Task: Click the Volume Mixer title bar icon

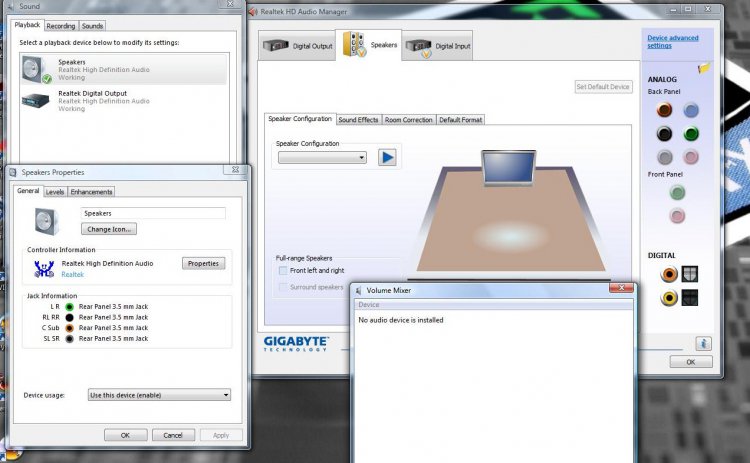Action: pos(359,290)
